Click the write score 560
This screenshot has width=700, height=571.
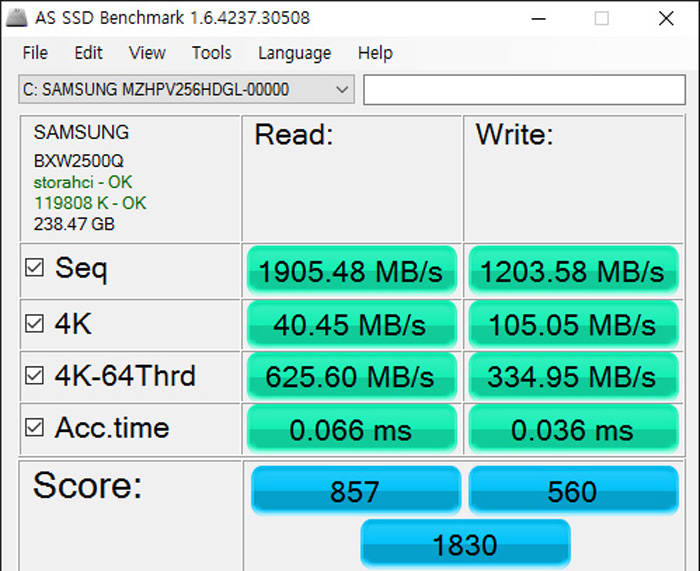pyautogui.click(x=574, y=491)
